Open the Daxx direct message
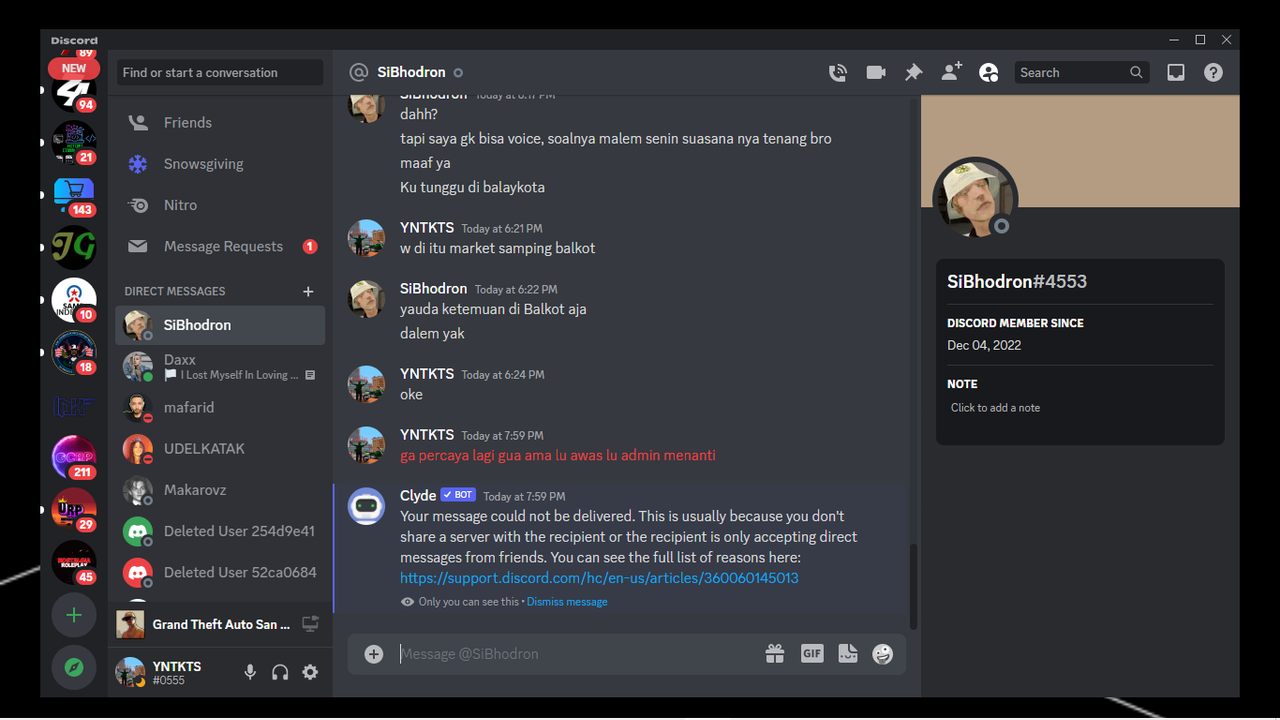1280x720 pixels. tap(220, 366)
